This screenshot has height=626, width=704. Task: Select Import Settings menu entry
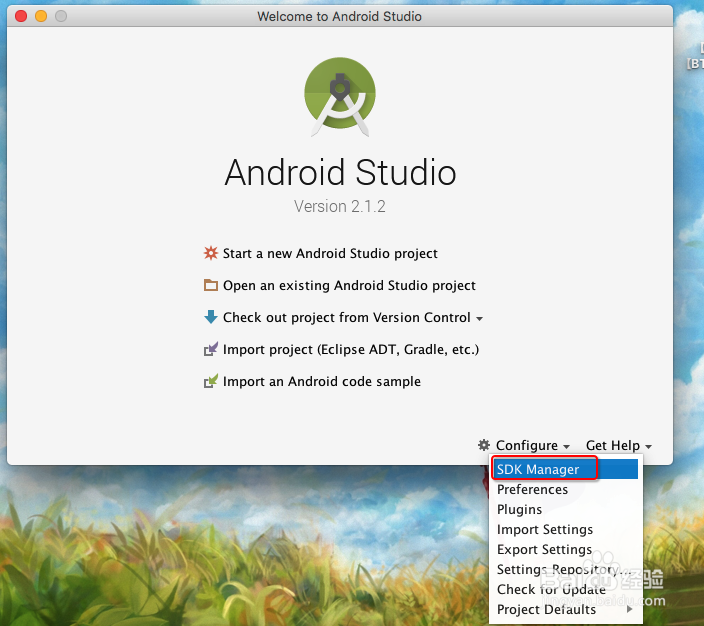point(566,529)
